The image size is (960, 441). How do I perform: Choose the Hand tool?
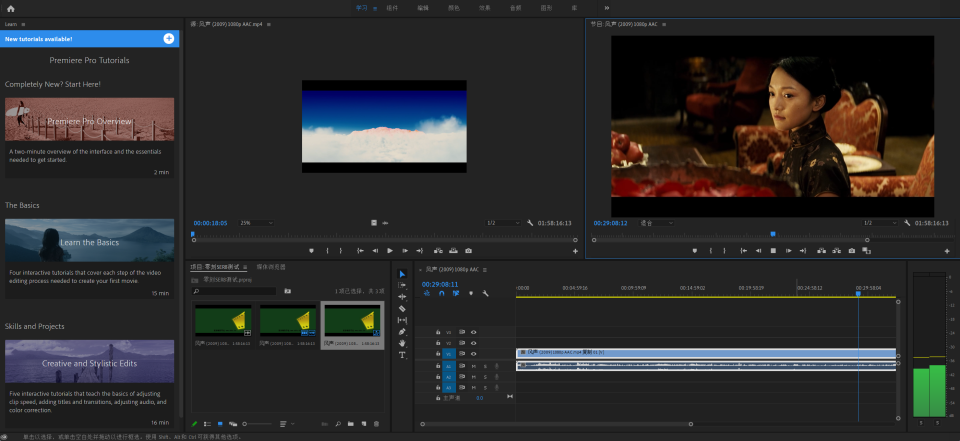point(402,343)
